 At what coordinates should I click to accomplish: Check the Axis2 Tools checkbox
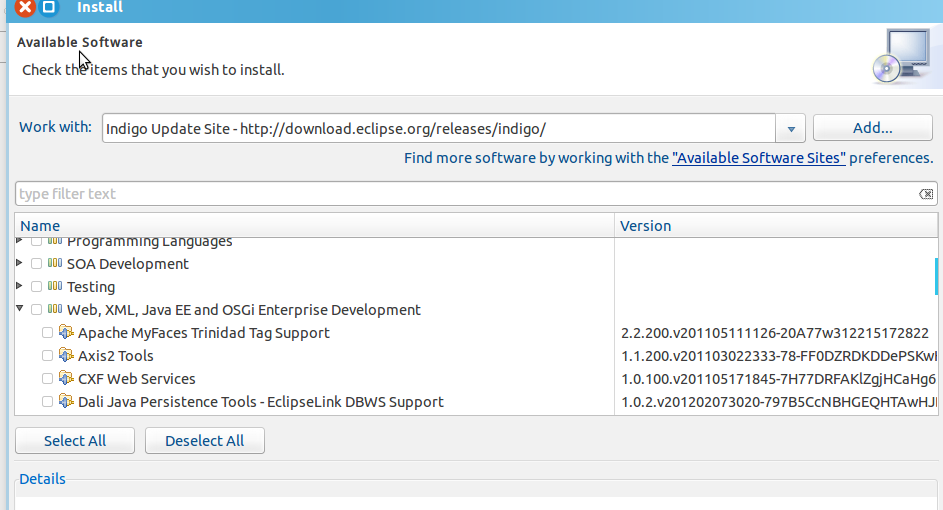point(47,356)
